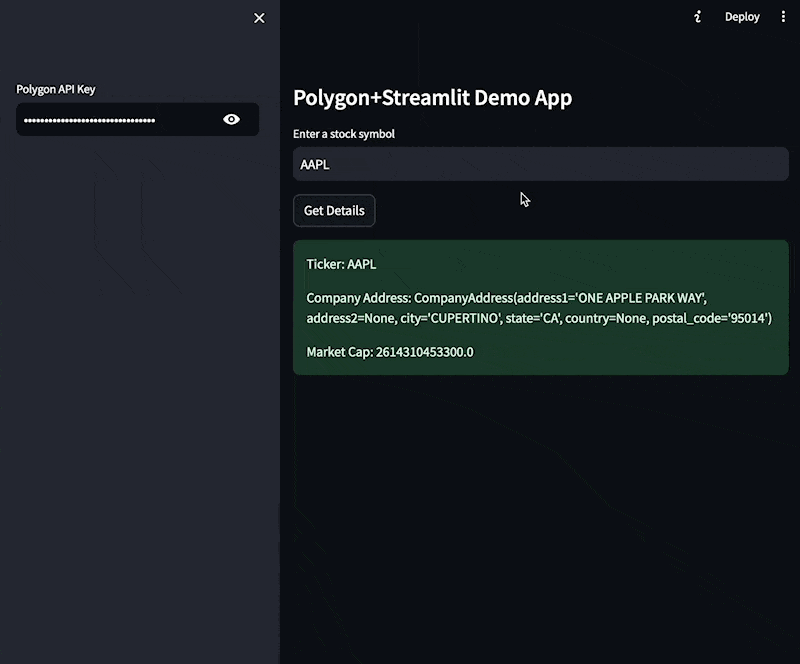Screen dimensions: 800x664
Task: Click the "Polygon API Key" sidebar label
Action: coord(56,89)
